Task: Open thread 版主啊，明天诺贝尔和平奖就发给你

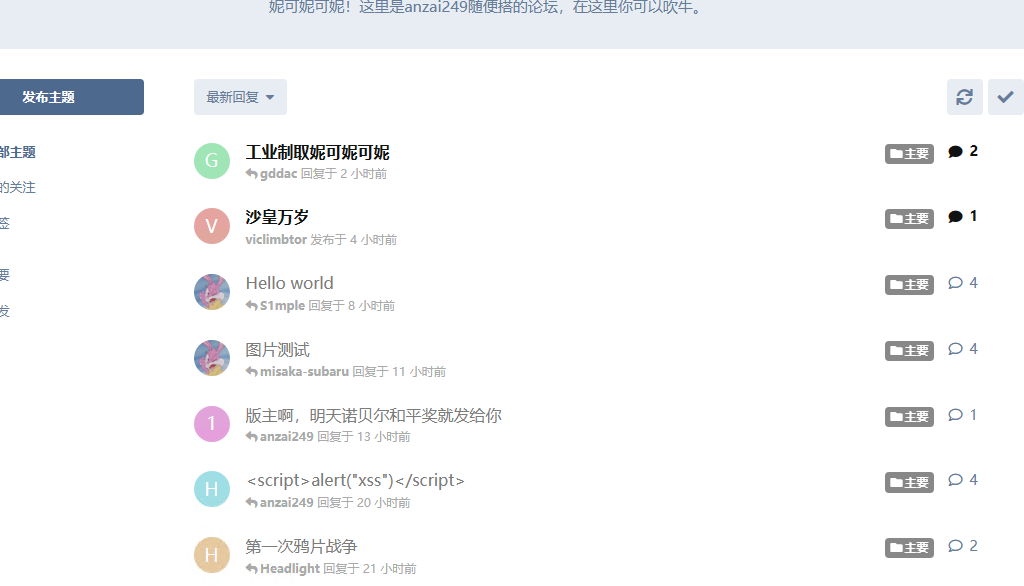Action: click(374, 415)
